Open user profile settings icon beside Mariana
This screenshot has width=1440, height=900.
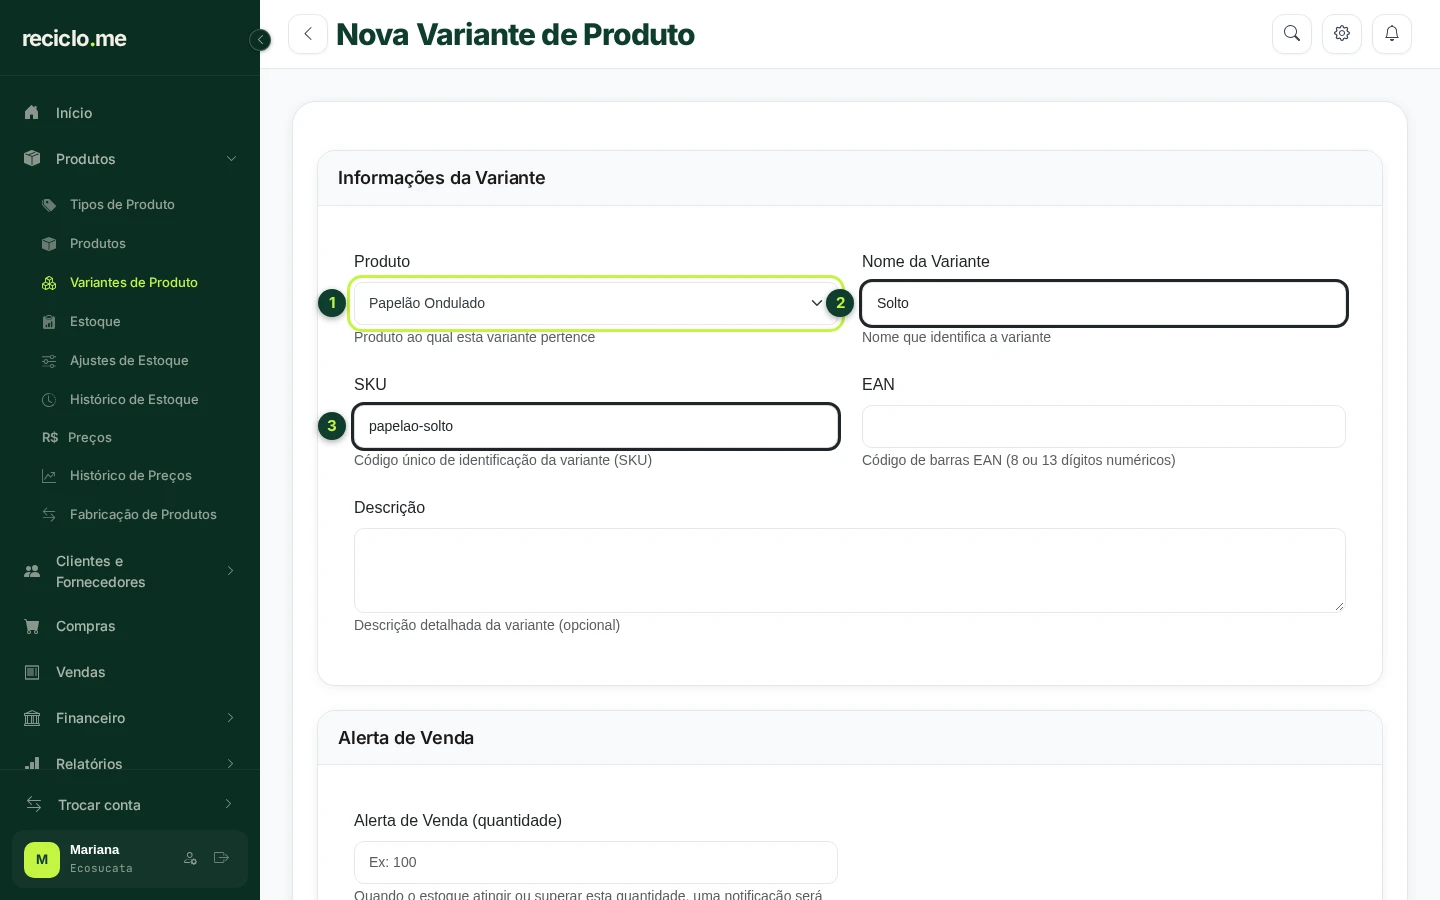pos(190,858)
